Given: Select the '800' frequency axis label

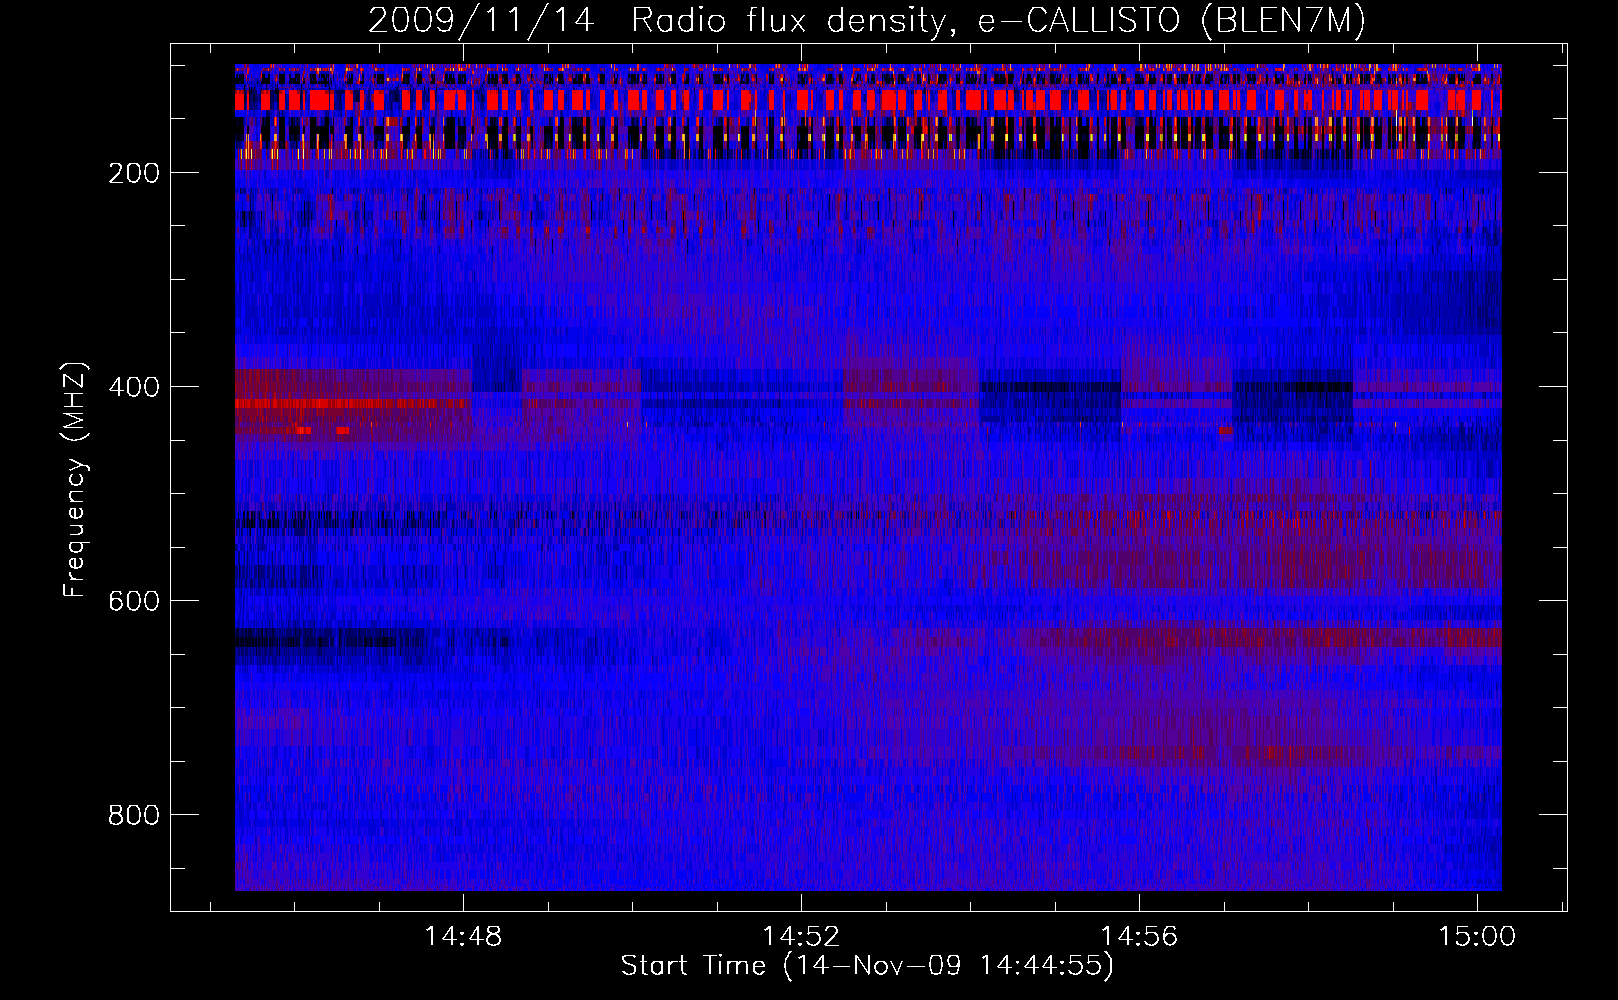Looking at the screenshot, I should tap(134, 815).
